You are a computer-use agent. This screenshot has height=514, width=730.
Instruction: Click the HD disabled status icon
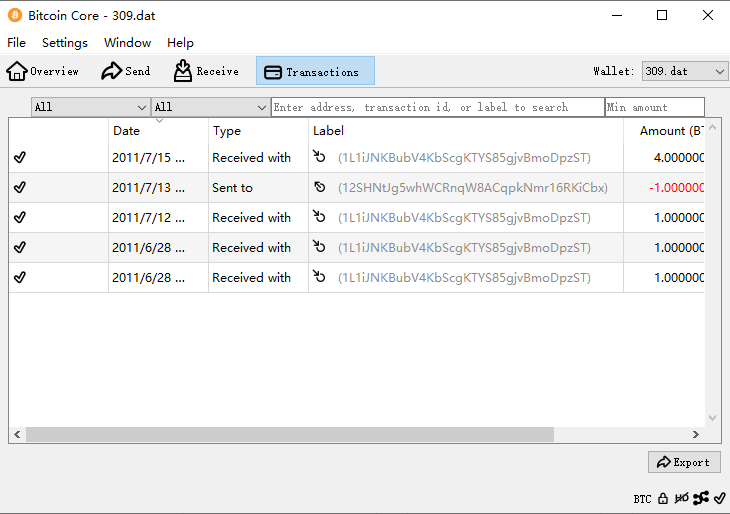[x=682, y=498]
